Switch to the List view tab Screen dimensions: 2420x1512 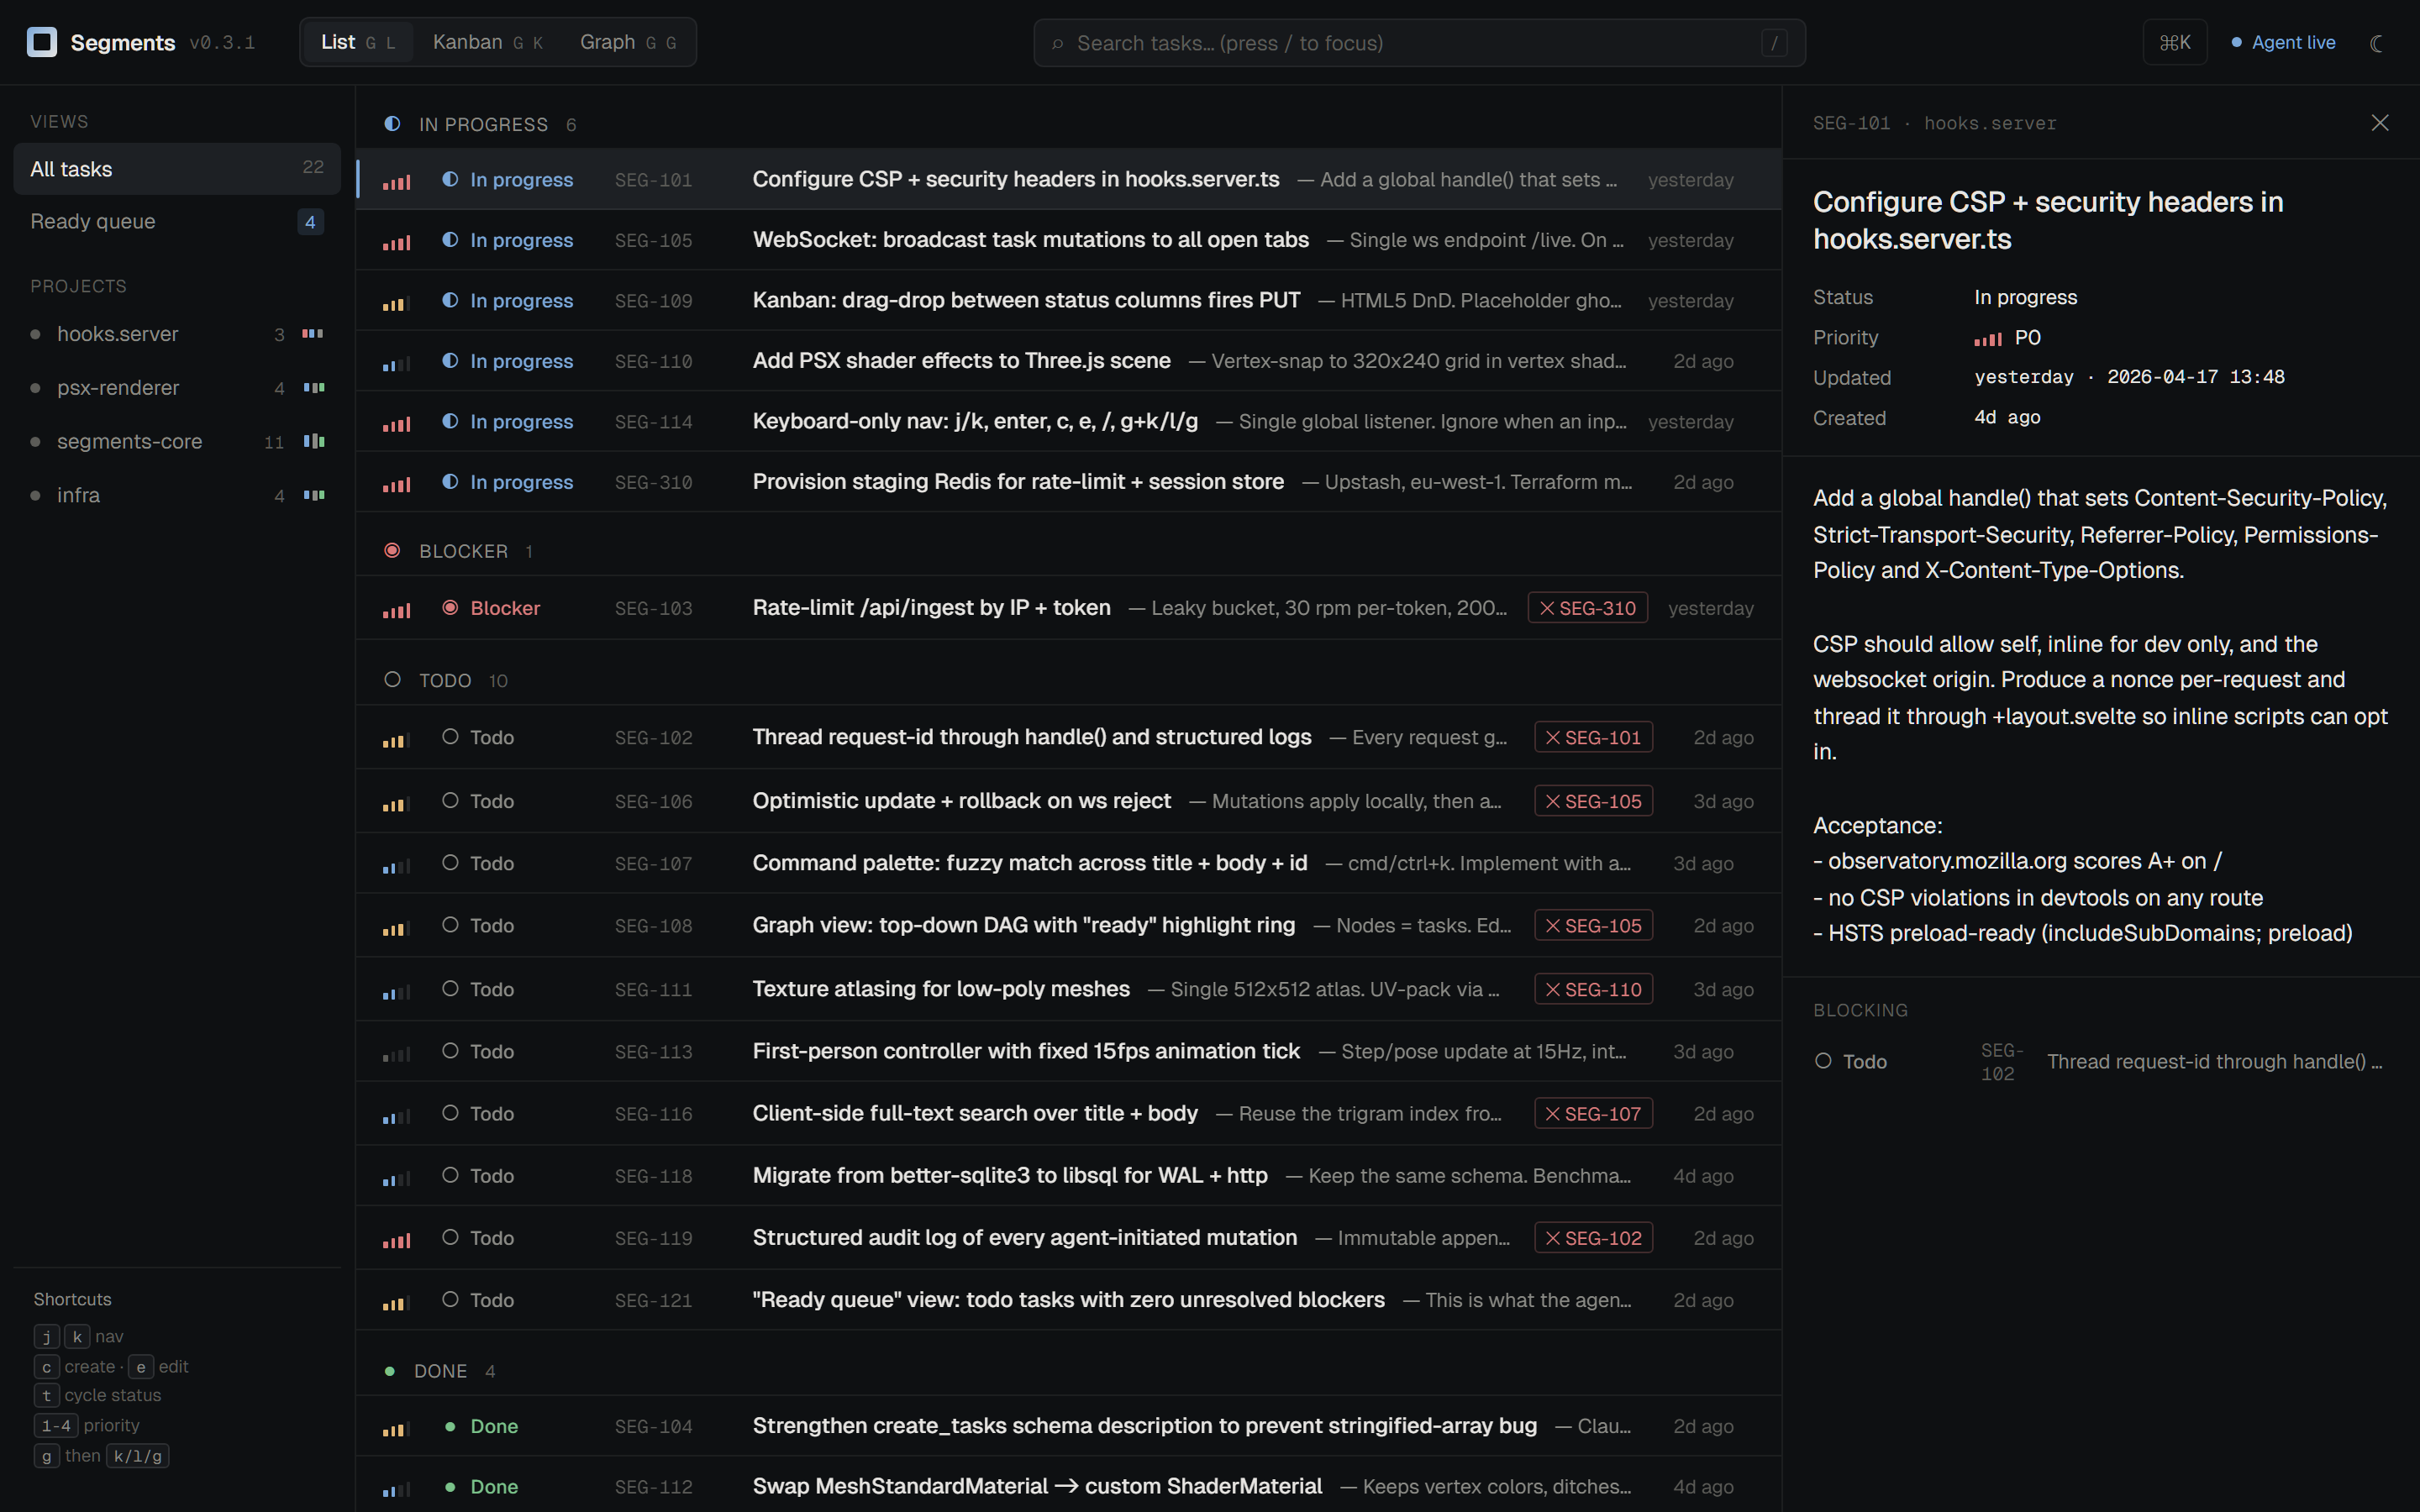pos(358,42)
